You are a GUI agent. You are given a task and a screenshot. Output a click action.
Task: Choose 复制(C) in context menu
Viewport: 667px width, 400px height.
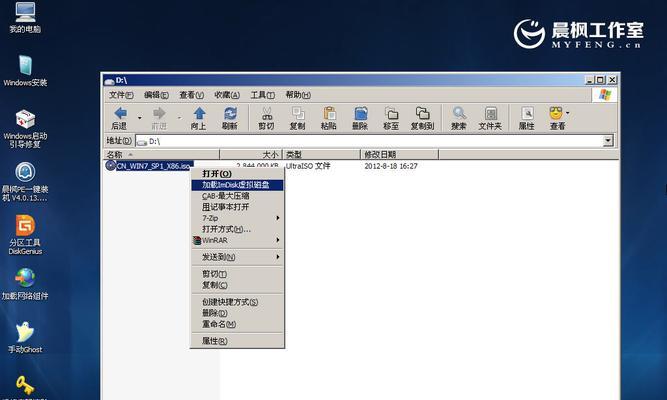click(x=237, y=285)
